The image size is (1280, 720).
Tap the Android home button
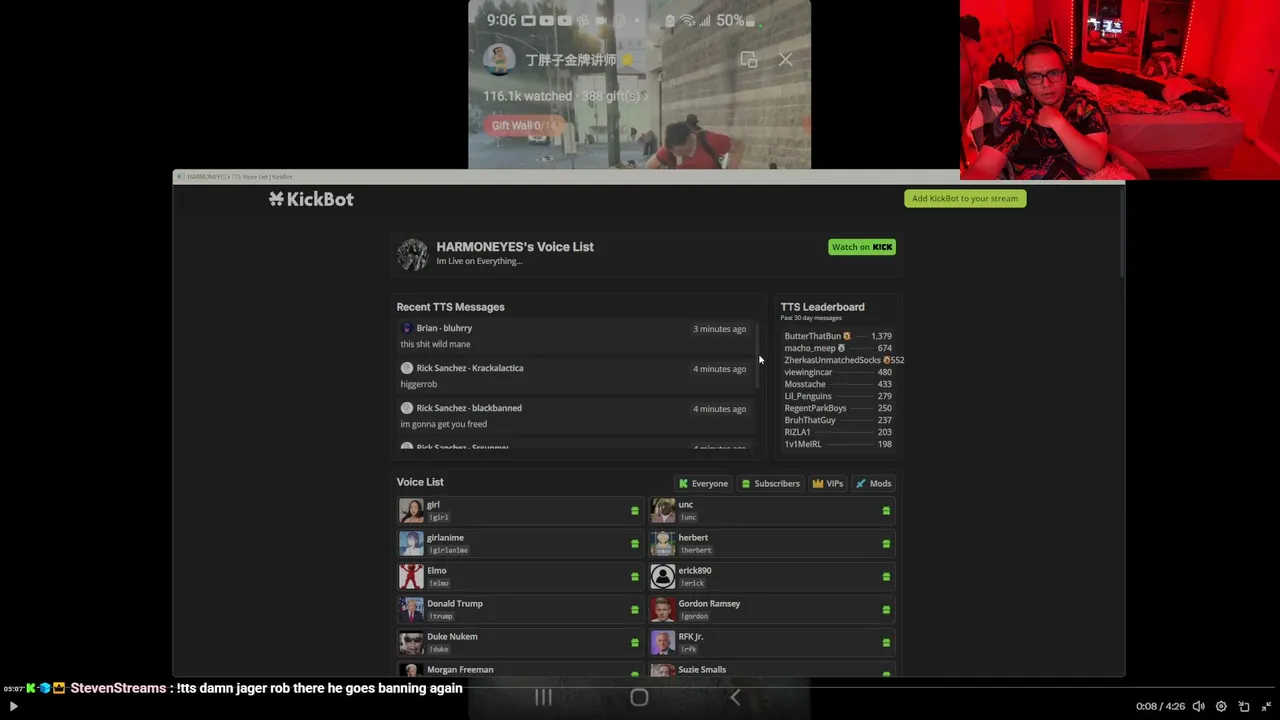(x=639, y=697)
